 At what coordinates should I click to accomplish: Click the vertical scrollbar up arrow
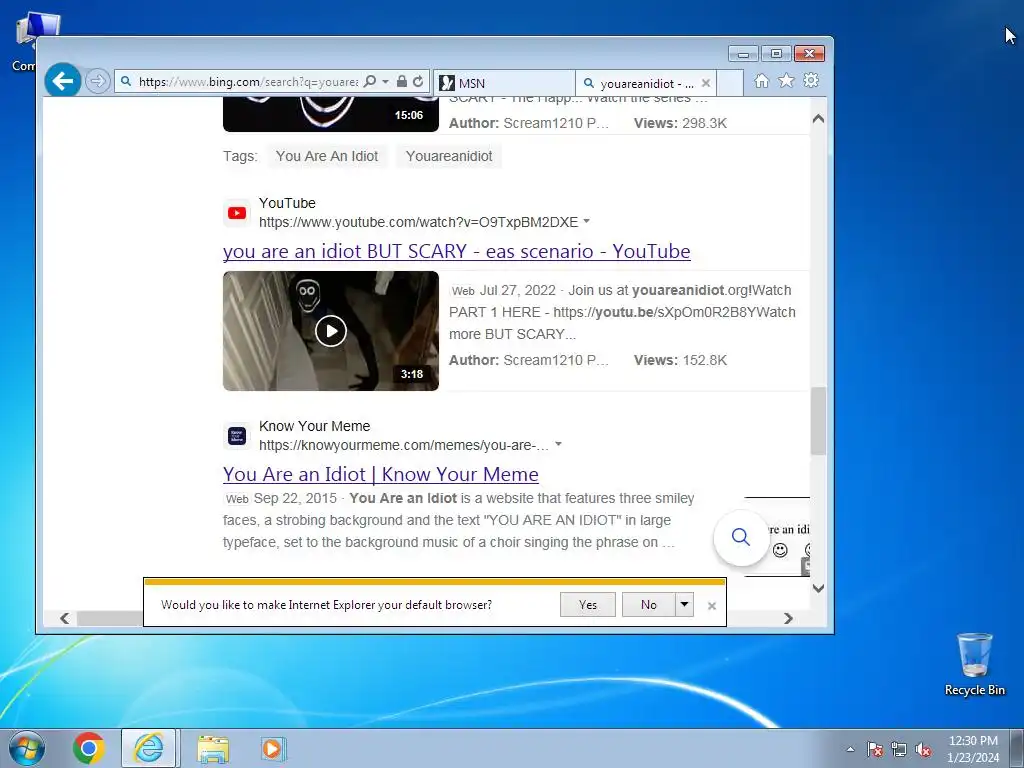[x=818, y=119]
